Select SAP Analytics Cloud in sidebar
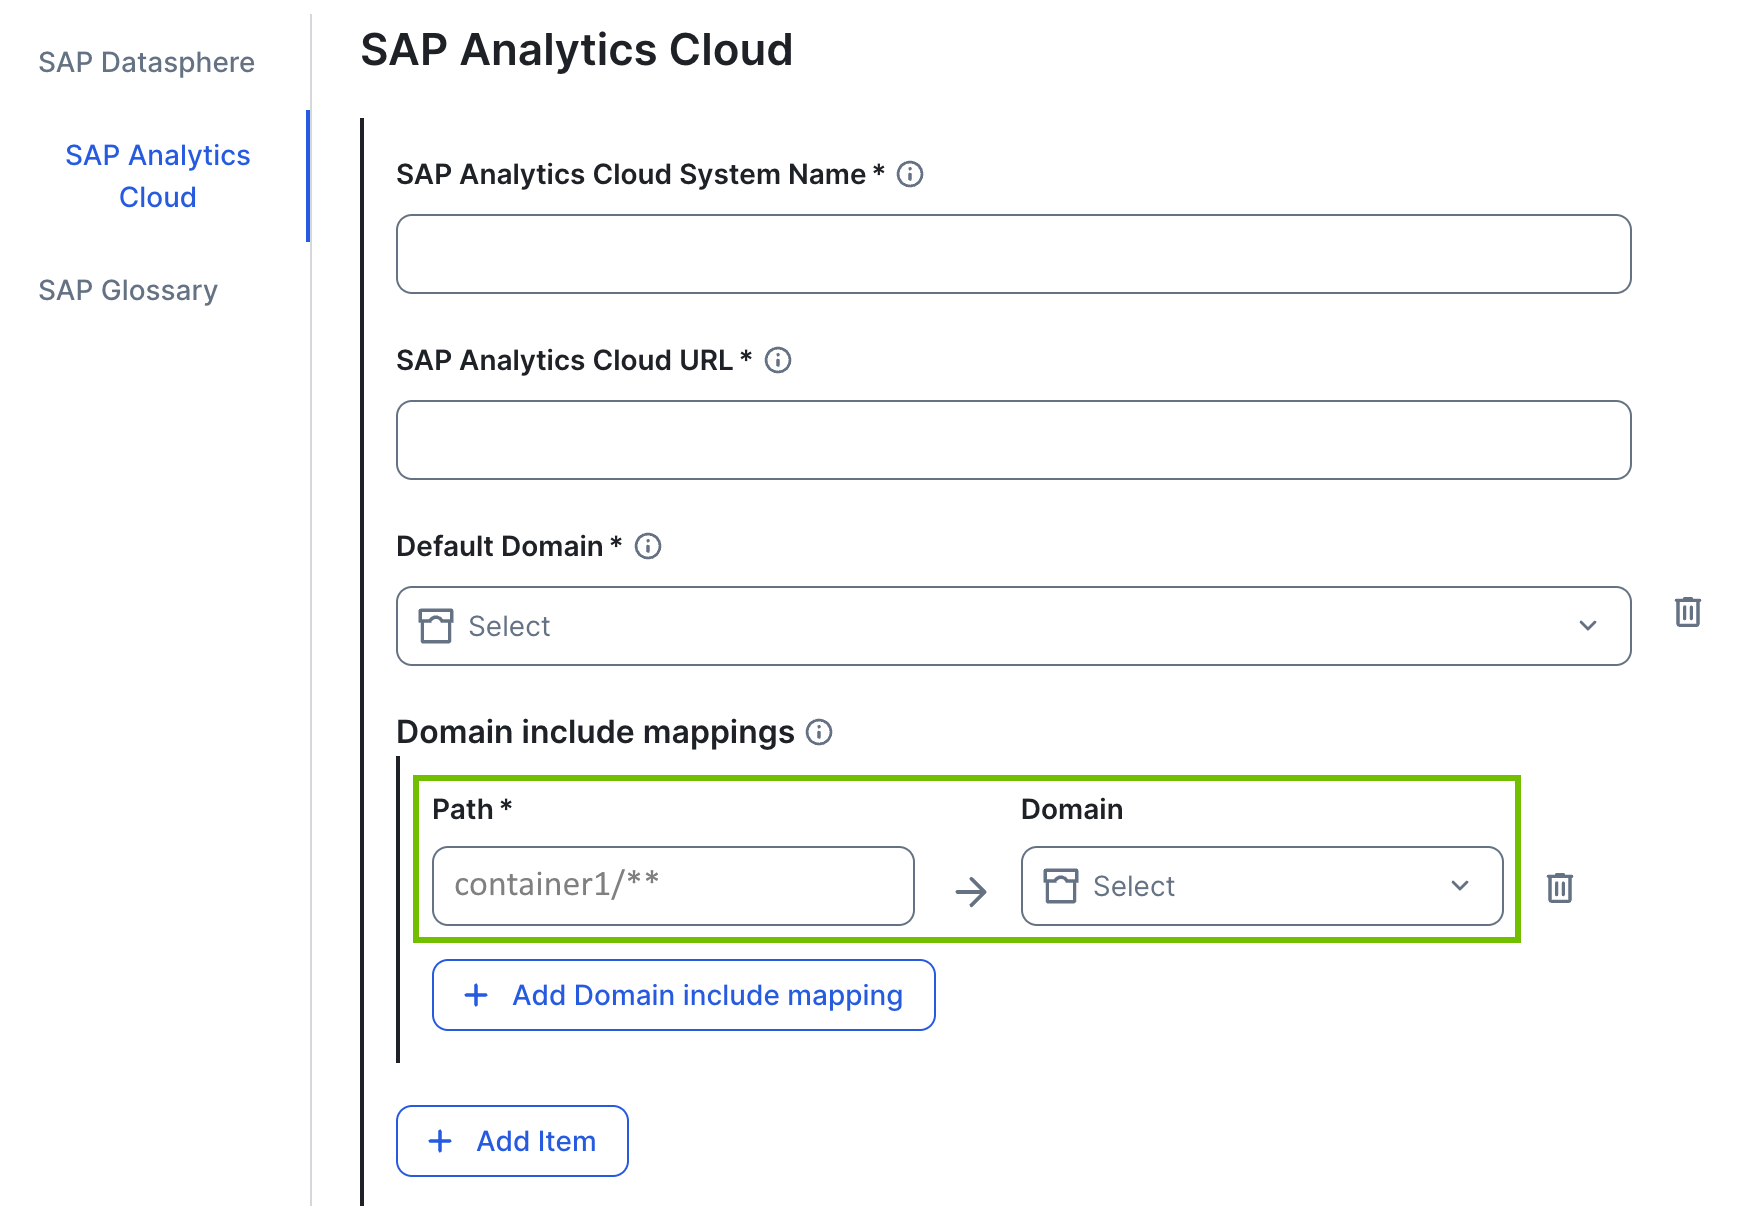Image resolution: width=1744 pixels, height=1206 pixels. point(157,176)
